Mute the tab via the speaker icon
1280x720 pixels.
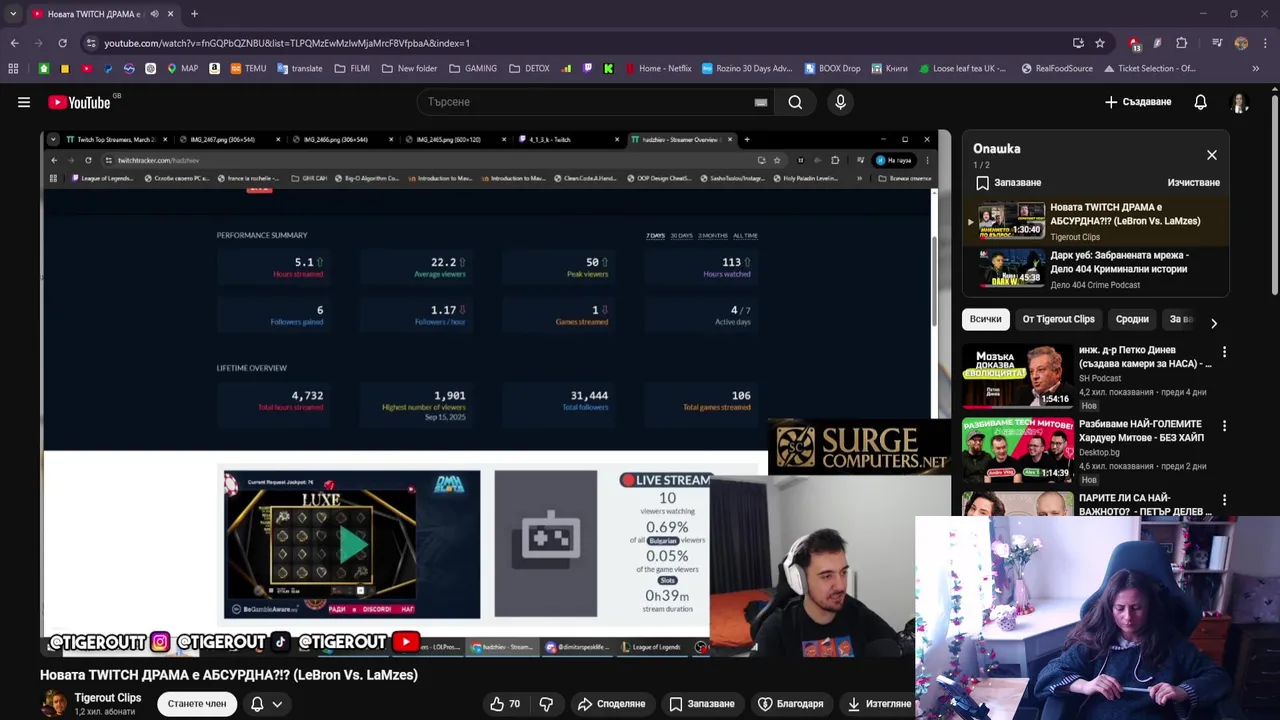(154, 14)
